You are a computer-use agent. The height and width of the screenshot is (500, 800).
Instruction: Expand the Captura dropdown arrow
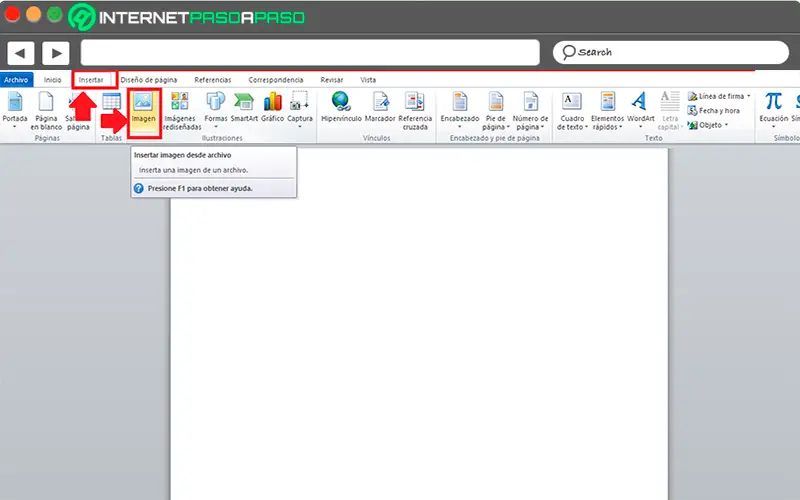click(x=299, y=127)
